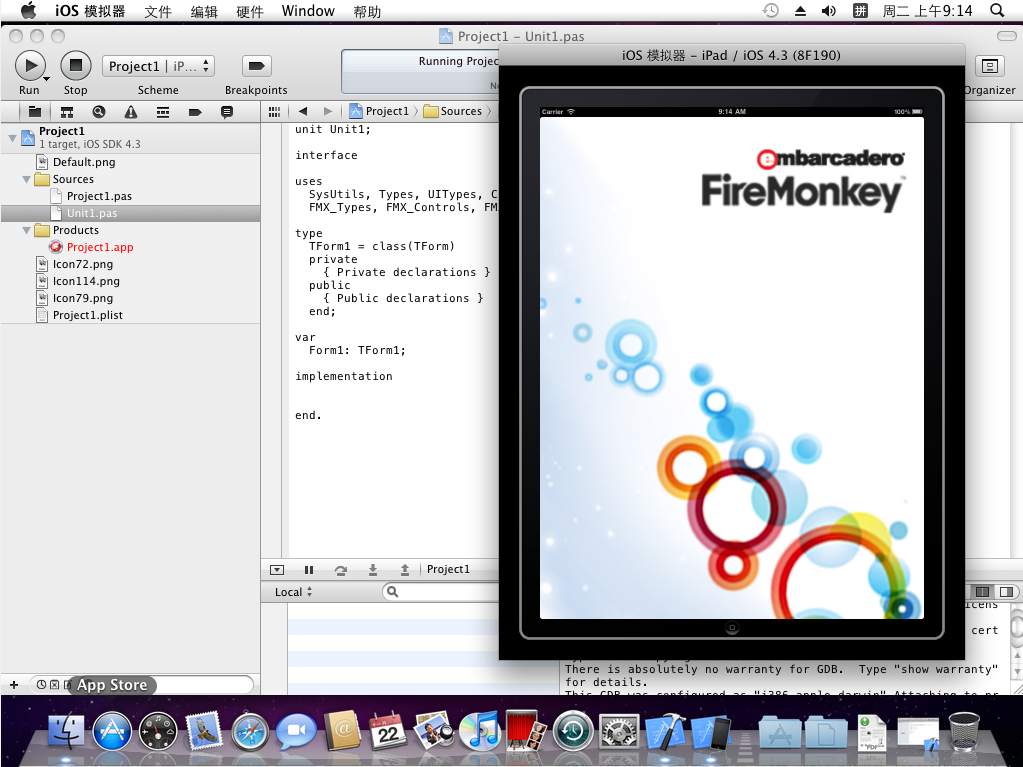Hide the debug area toggle icon
This screenshot has width=1023, height=767.
[277, 570]
